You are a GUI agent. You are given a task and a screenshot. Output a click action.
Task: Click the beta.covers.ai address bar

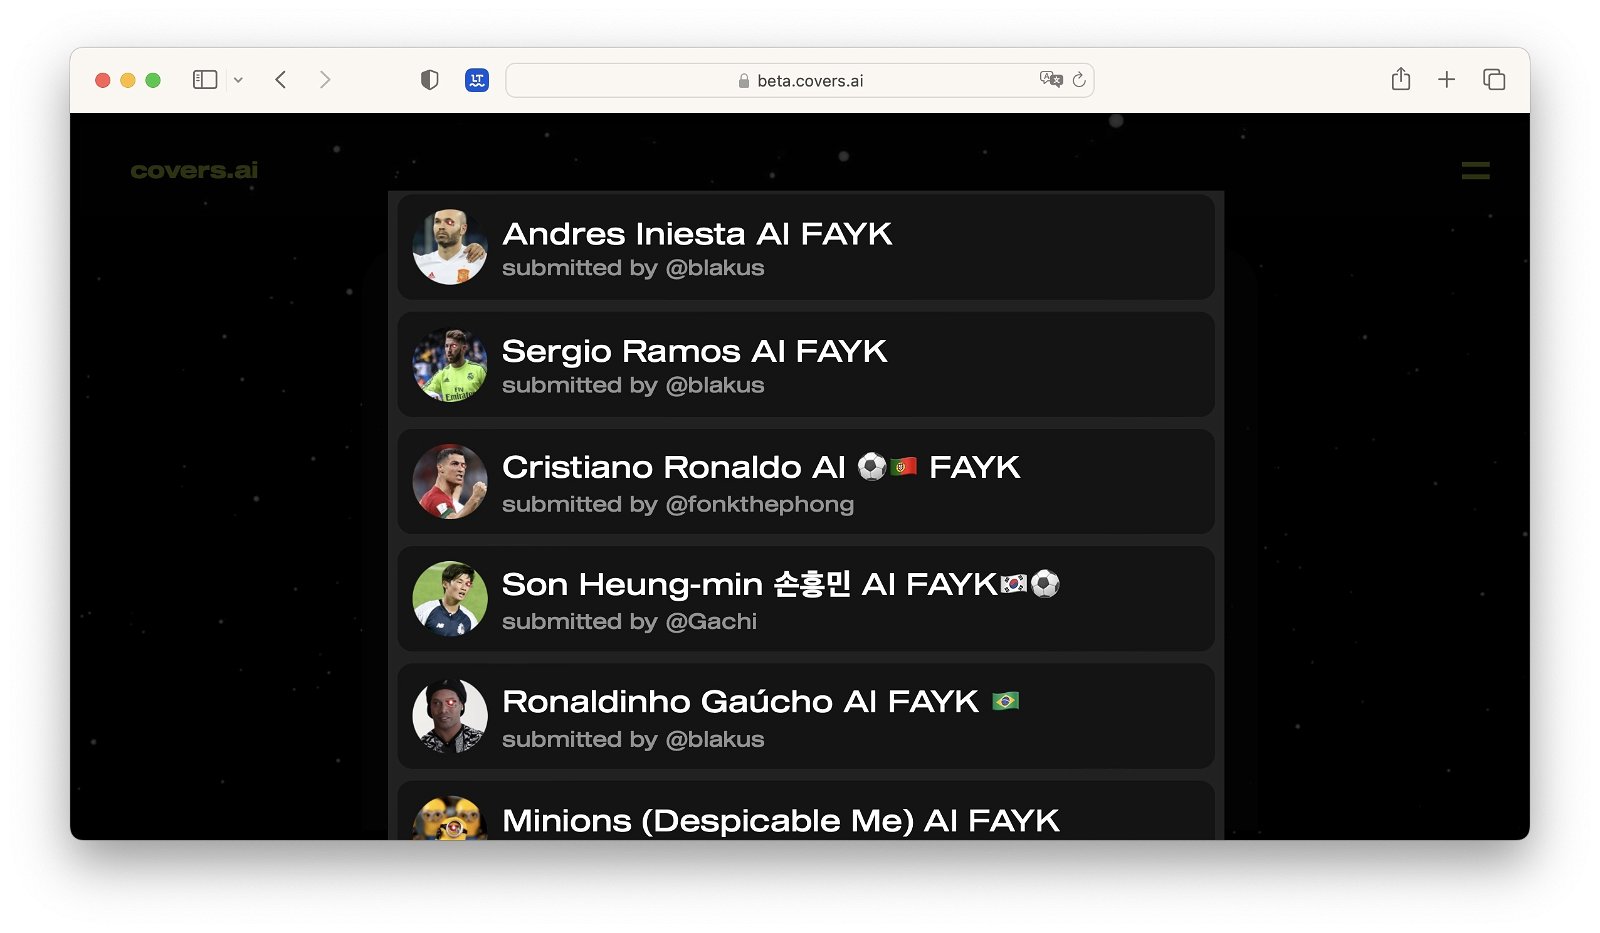(x=800, y=80)
